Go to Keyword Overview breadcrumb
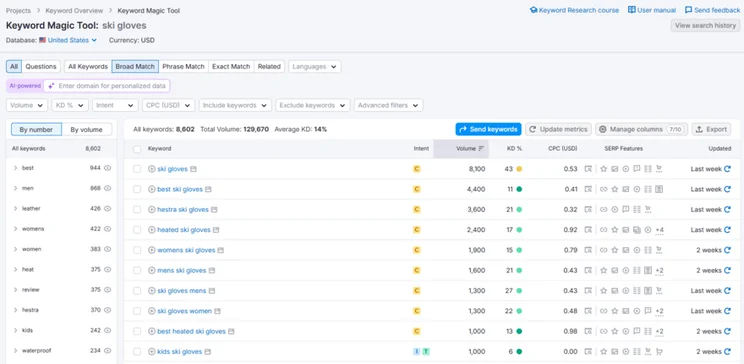The image size is (744, 364). (x=74, y=10)
